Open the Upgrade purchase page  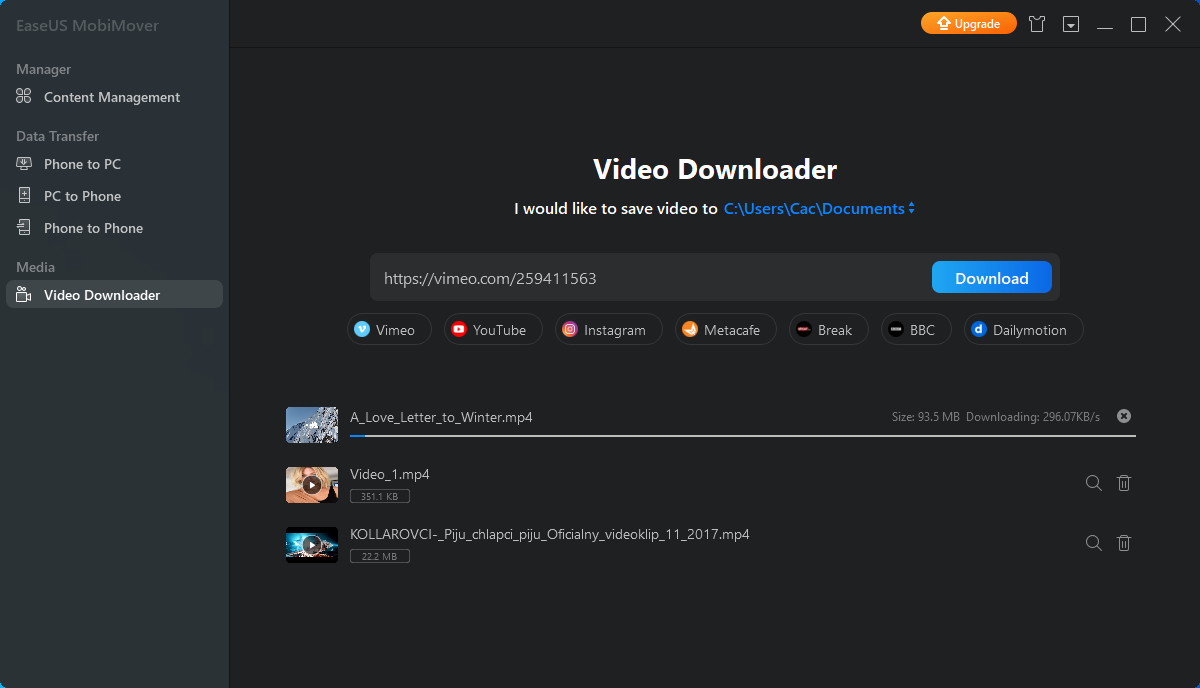(968, 22)
